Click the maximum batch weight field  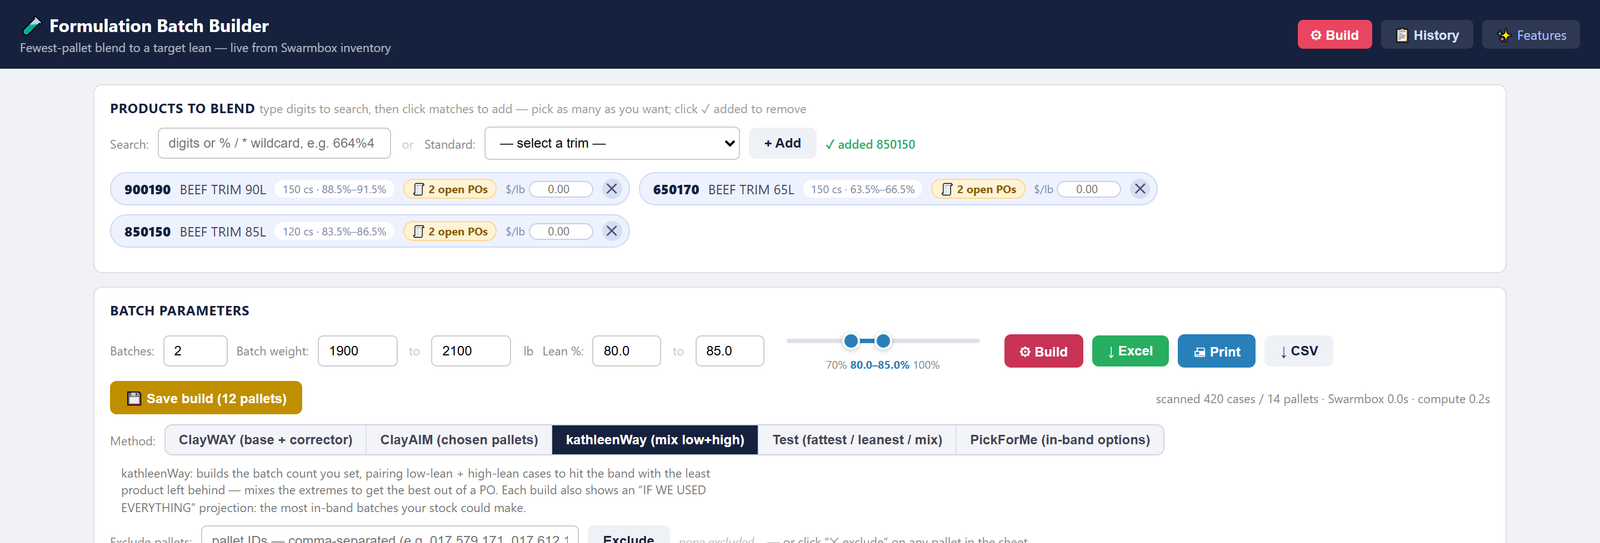point(471,351)
